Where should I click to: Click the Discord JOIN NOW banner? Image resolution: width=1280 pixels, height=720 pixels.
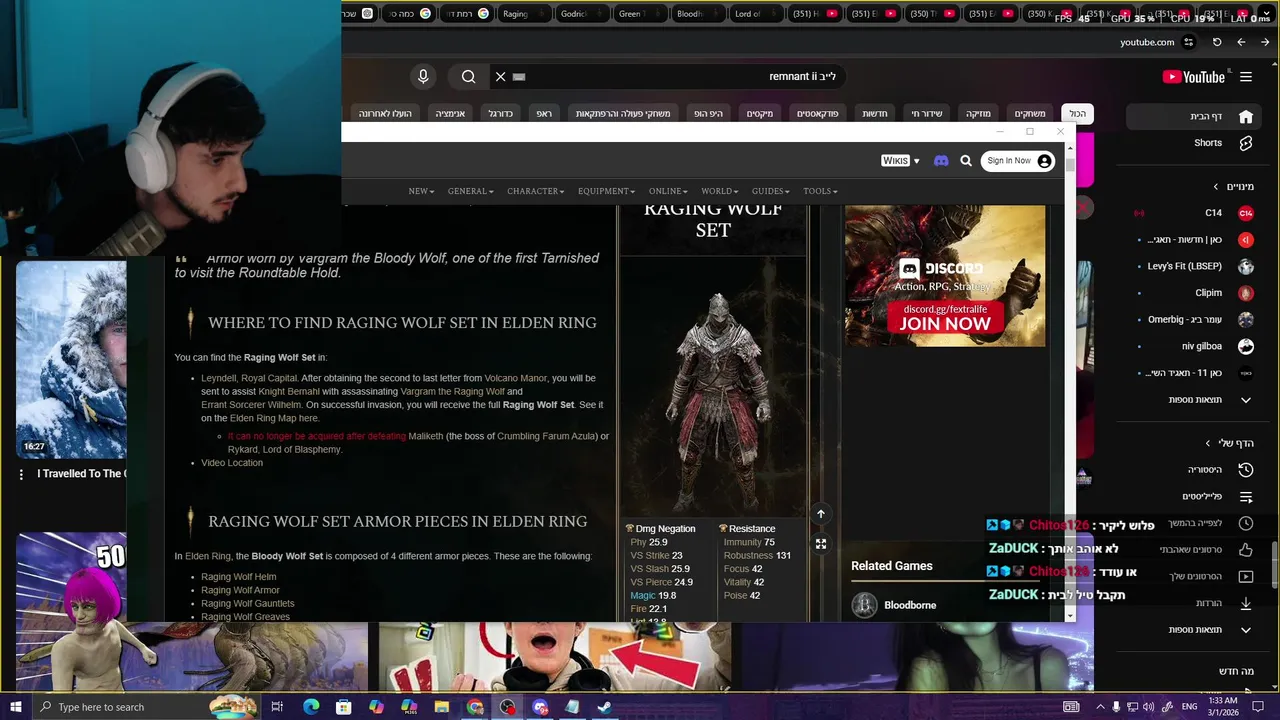pos(945,318)
